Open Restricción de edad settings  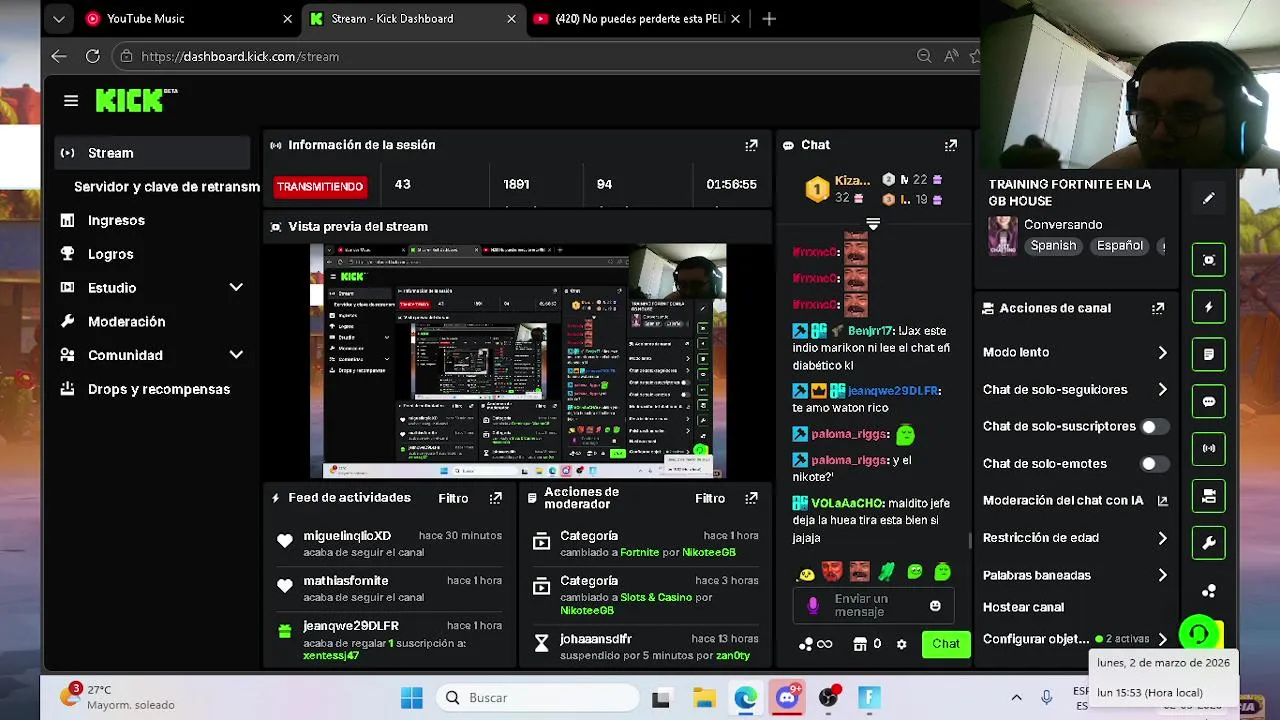pyautogui.click(x=1075, y=538)
